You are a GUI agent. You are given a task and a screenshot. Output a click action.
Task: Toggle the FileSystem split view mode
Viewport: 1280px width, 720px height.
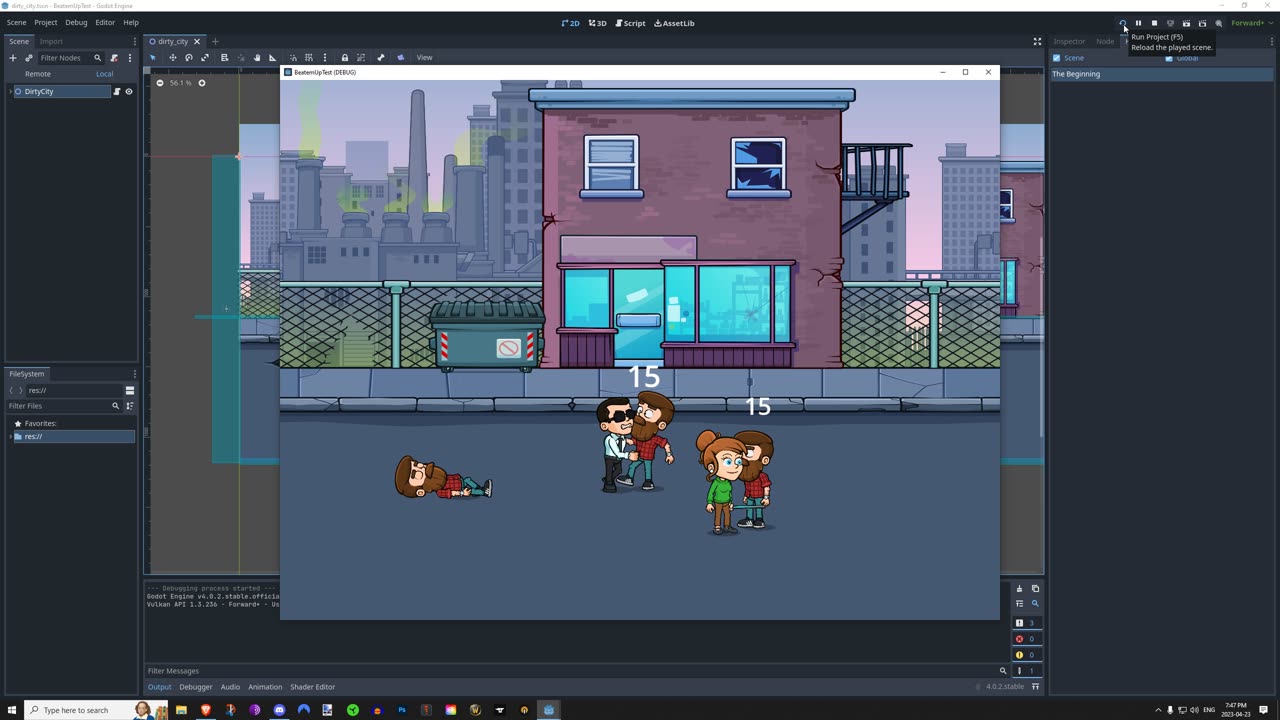click(129, 390)
